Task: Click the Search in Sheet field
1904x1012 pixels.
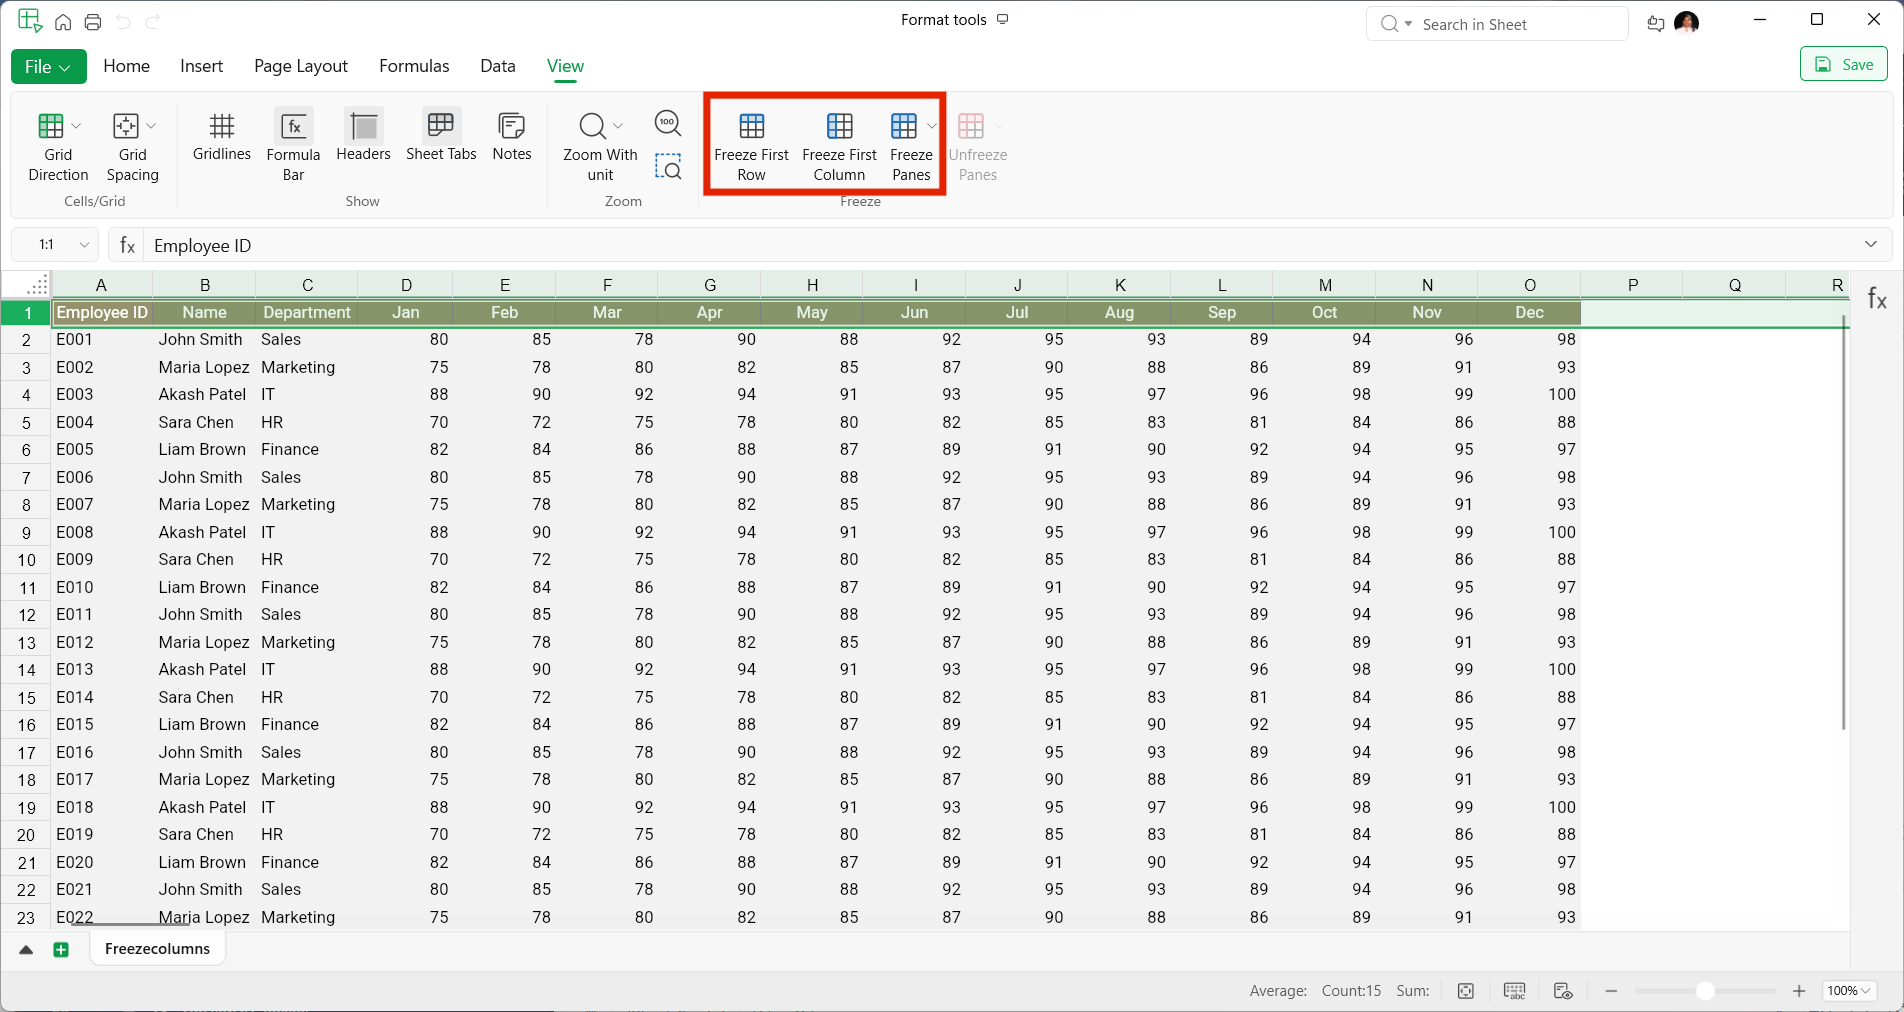Action: 1496,24
